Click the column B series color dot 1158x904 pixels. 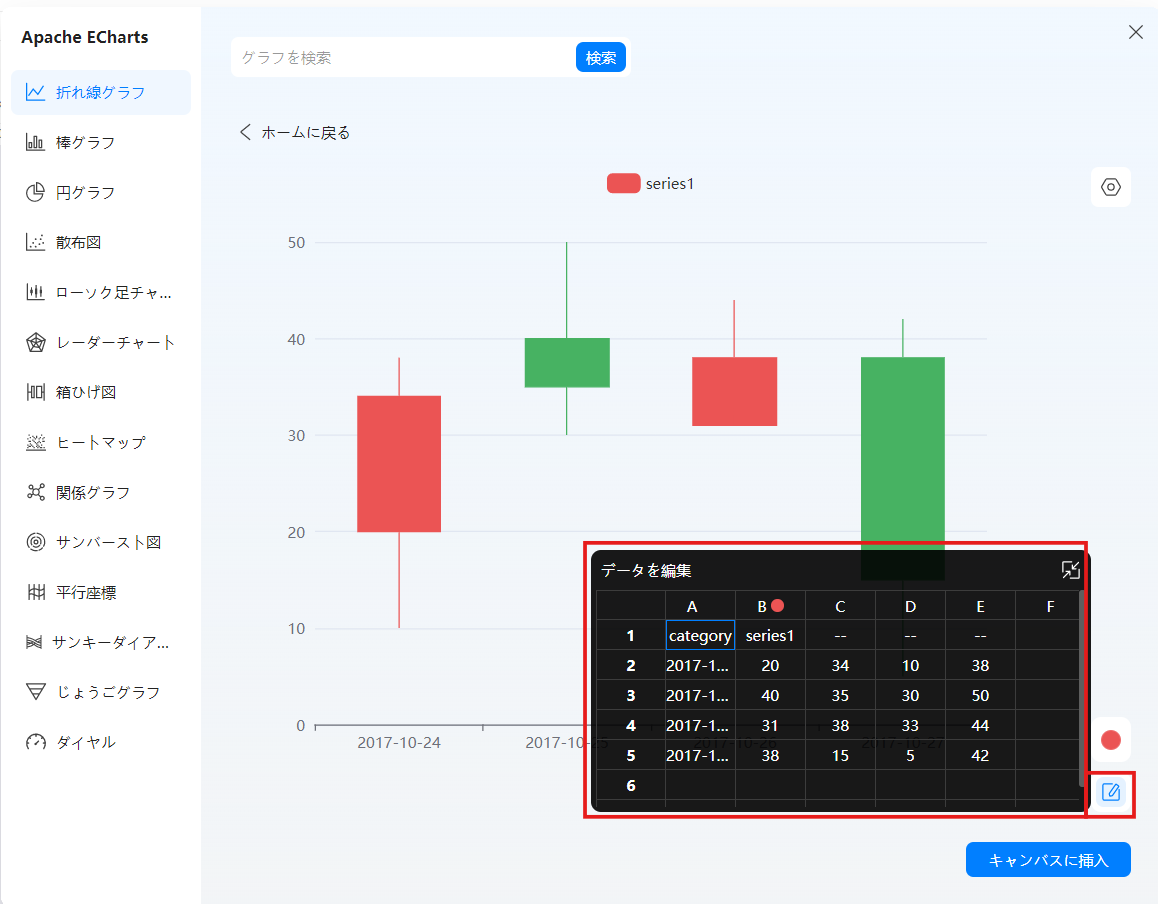[x=777, y=606]
